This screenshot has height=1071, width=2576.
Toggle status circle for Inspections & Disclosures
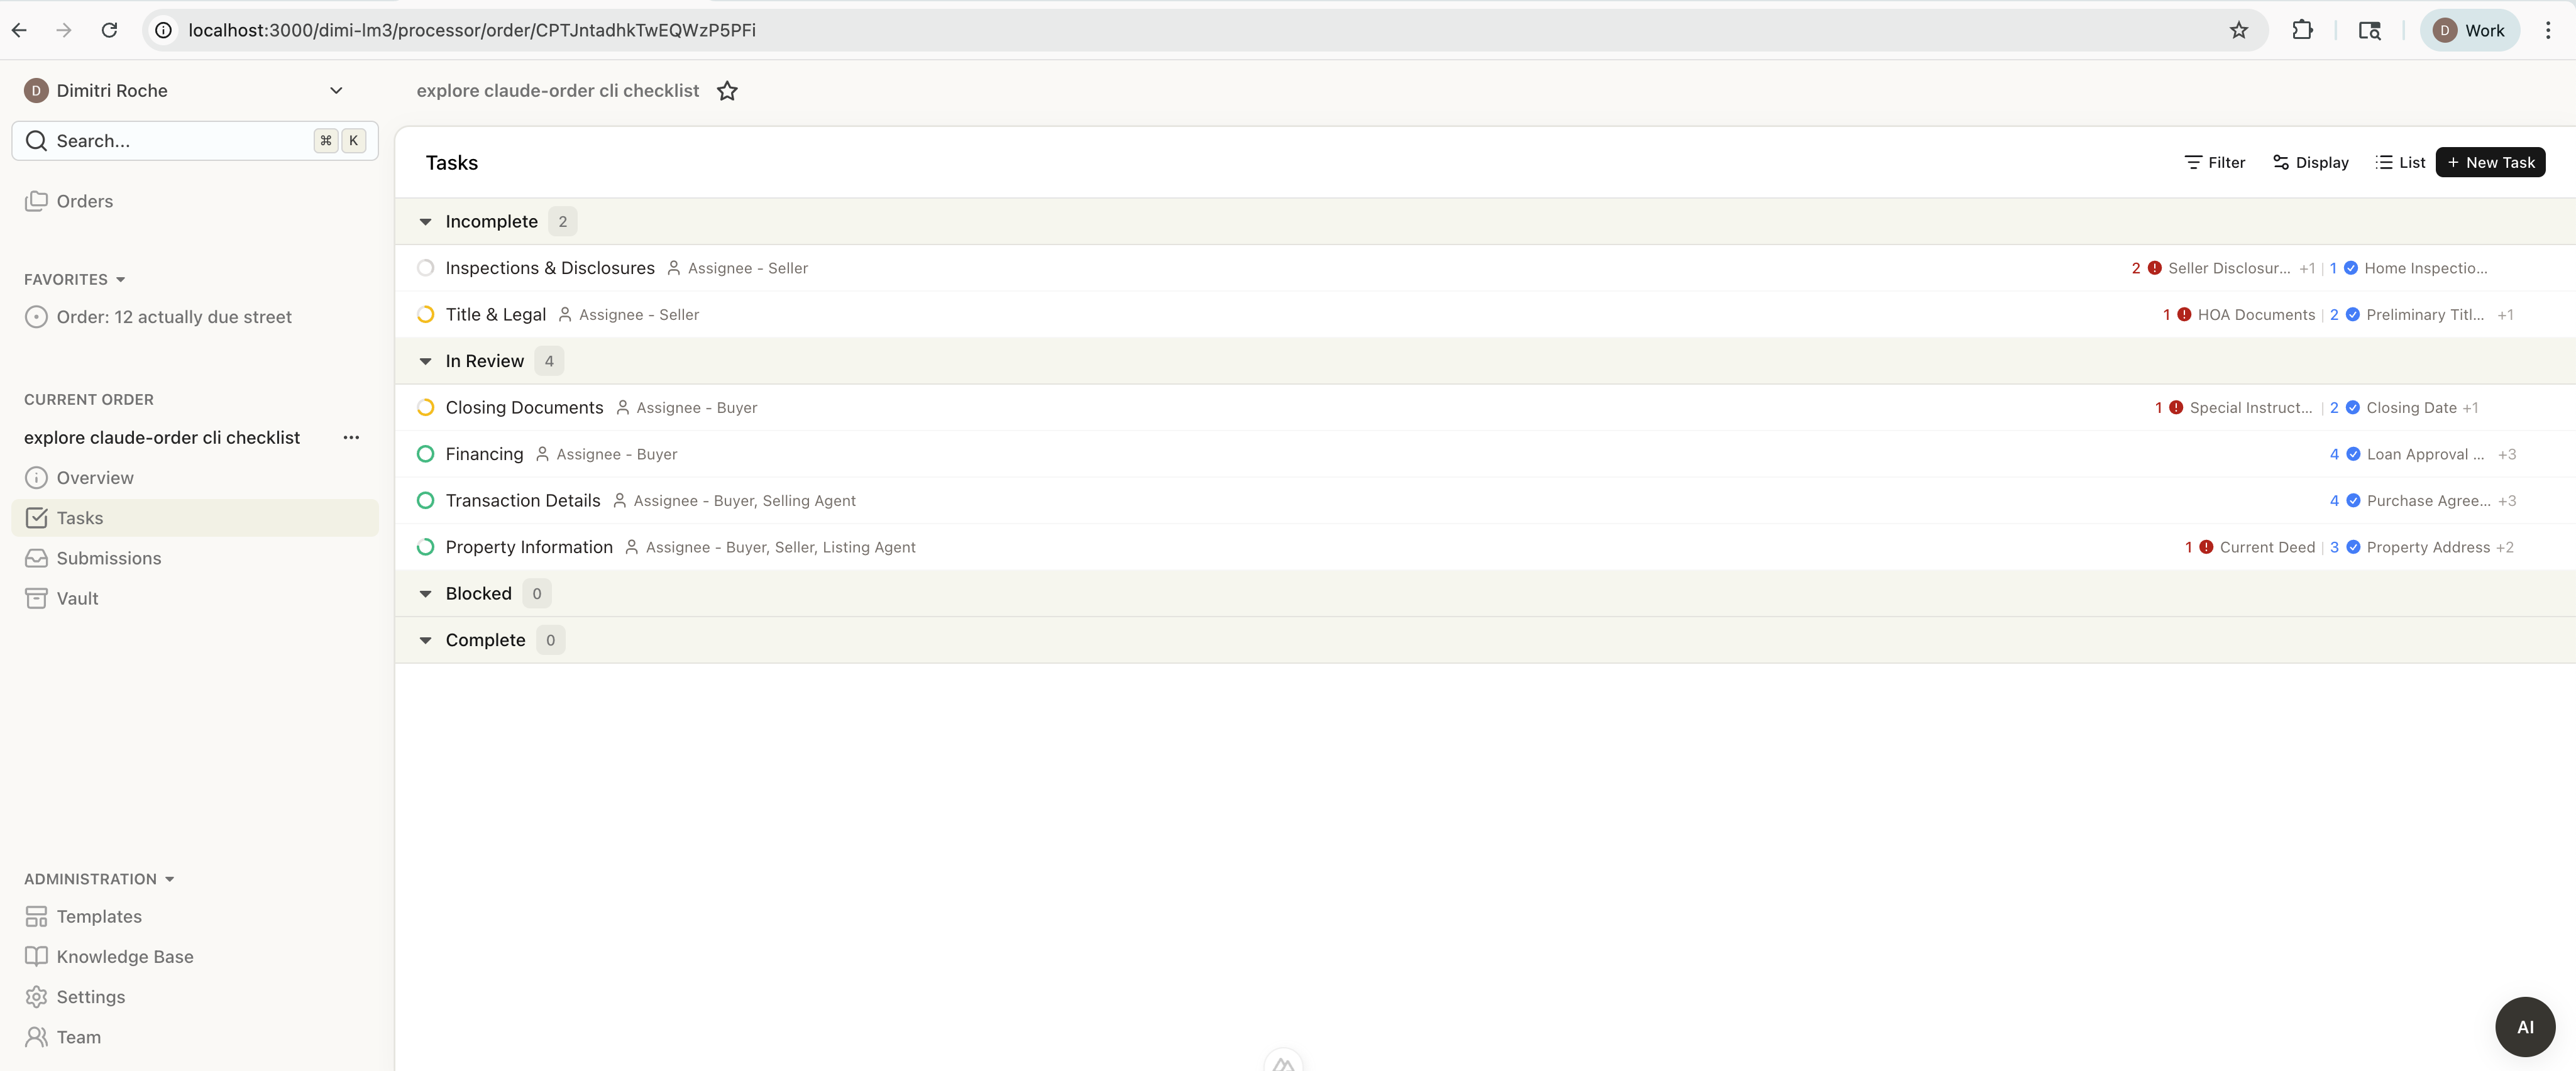pos(425,268)
